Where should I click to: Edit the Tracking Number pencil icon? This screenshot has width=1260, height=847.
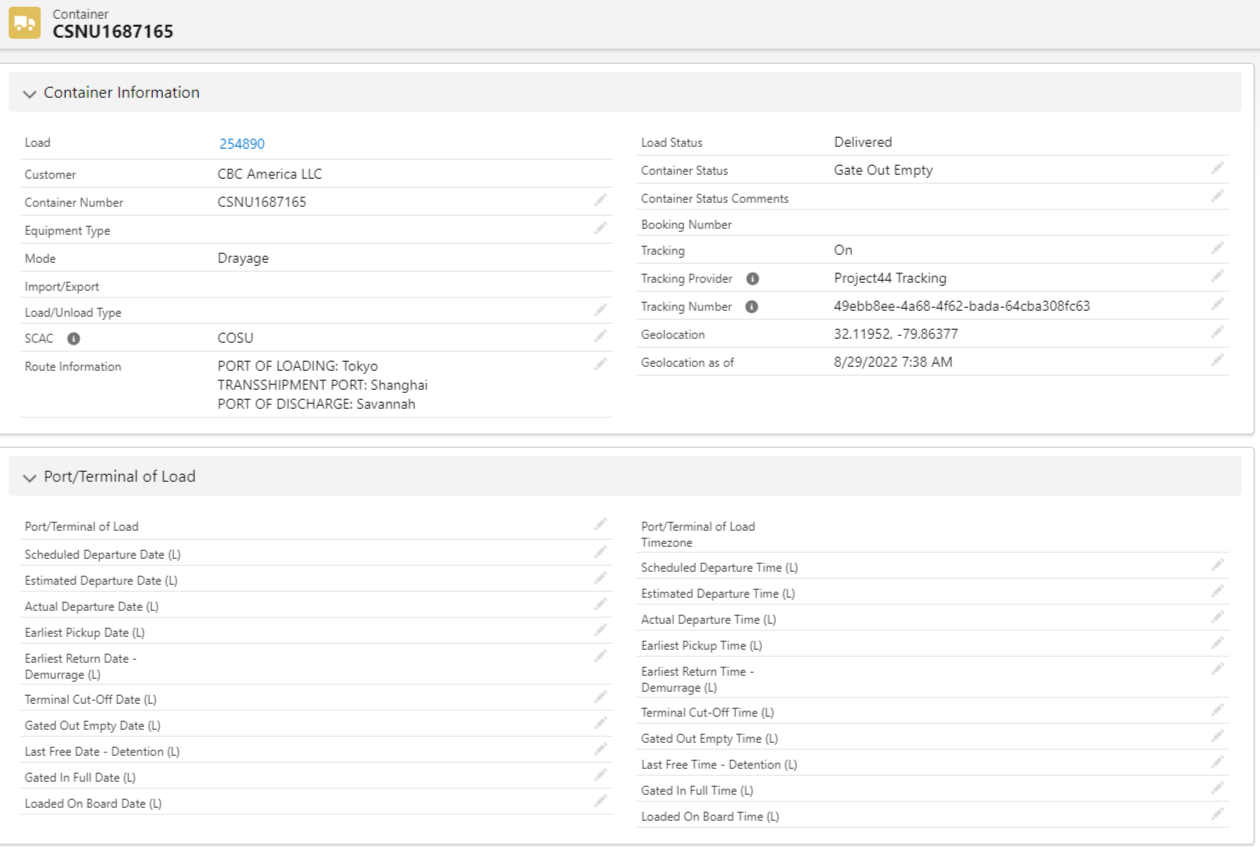point(1217,304)
